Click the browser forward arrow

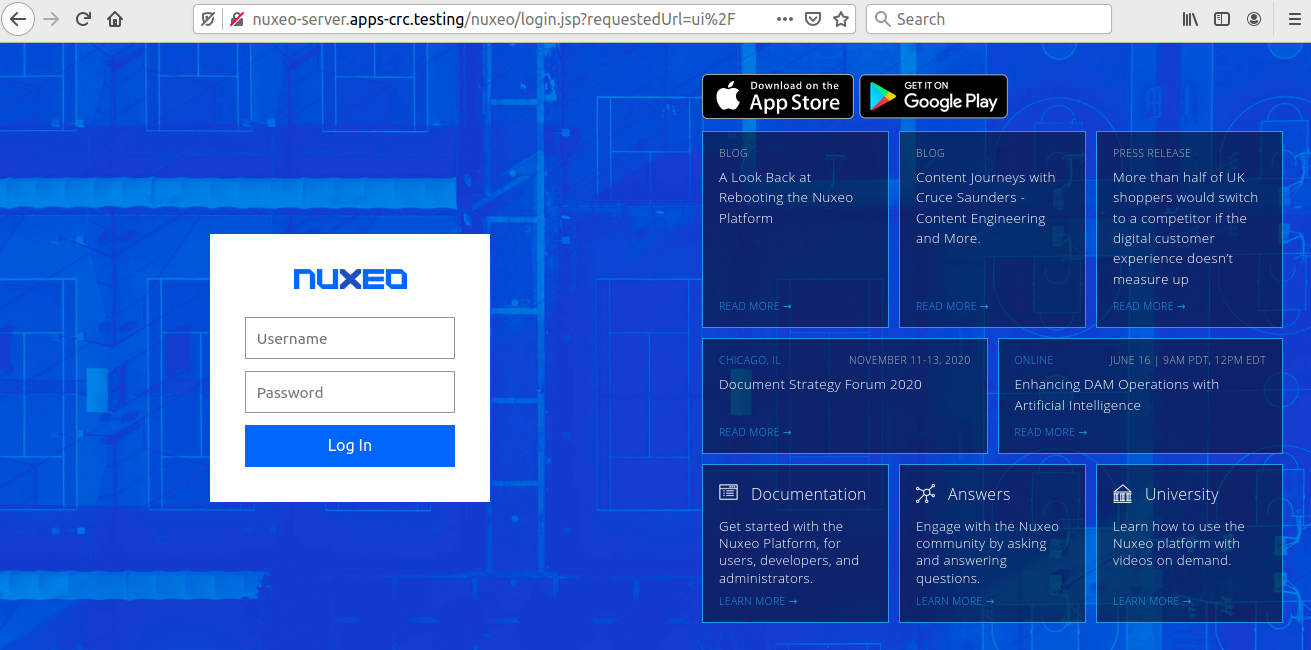tap(51, 19)
